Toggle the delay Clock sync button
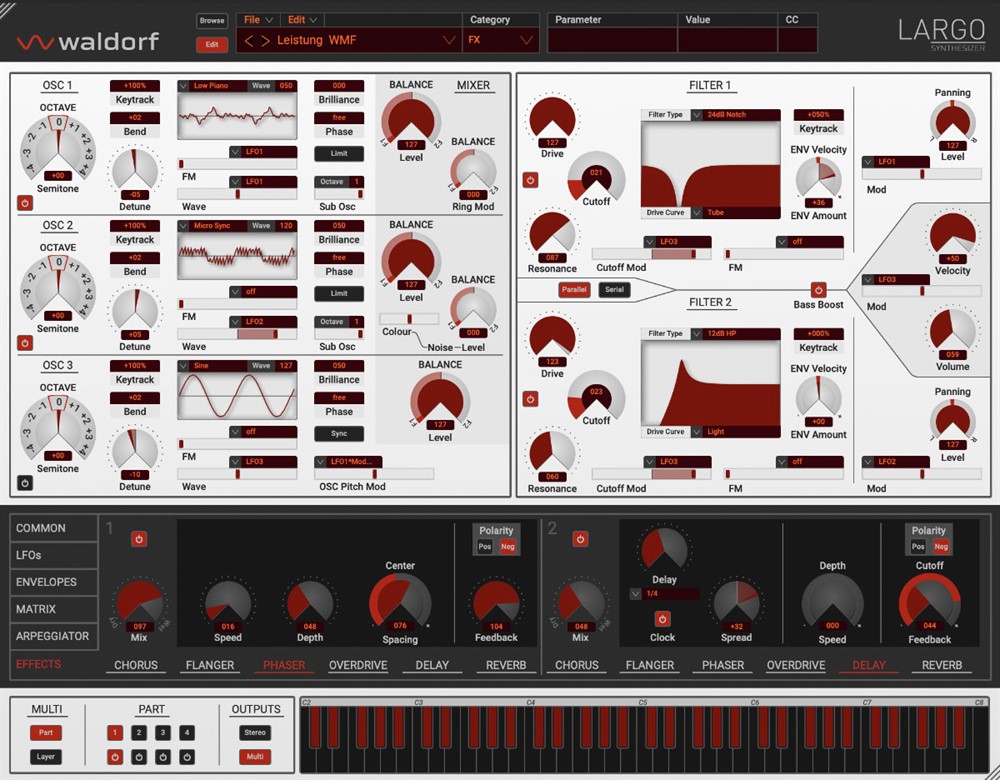1000x780 pixels. 662,619
